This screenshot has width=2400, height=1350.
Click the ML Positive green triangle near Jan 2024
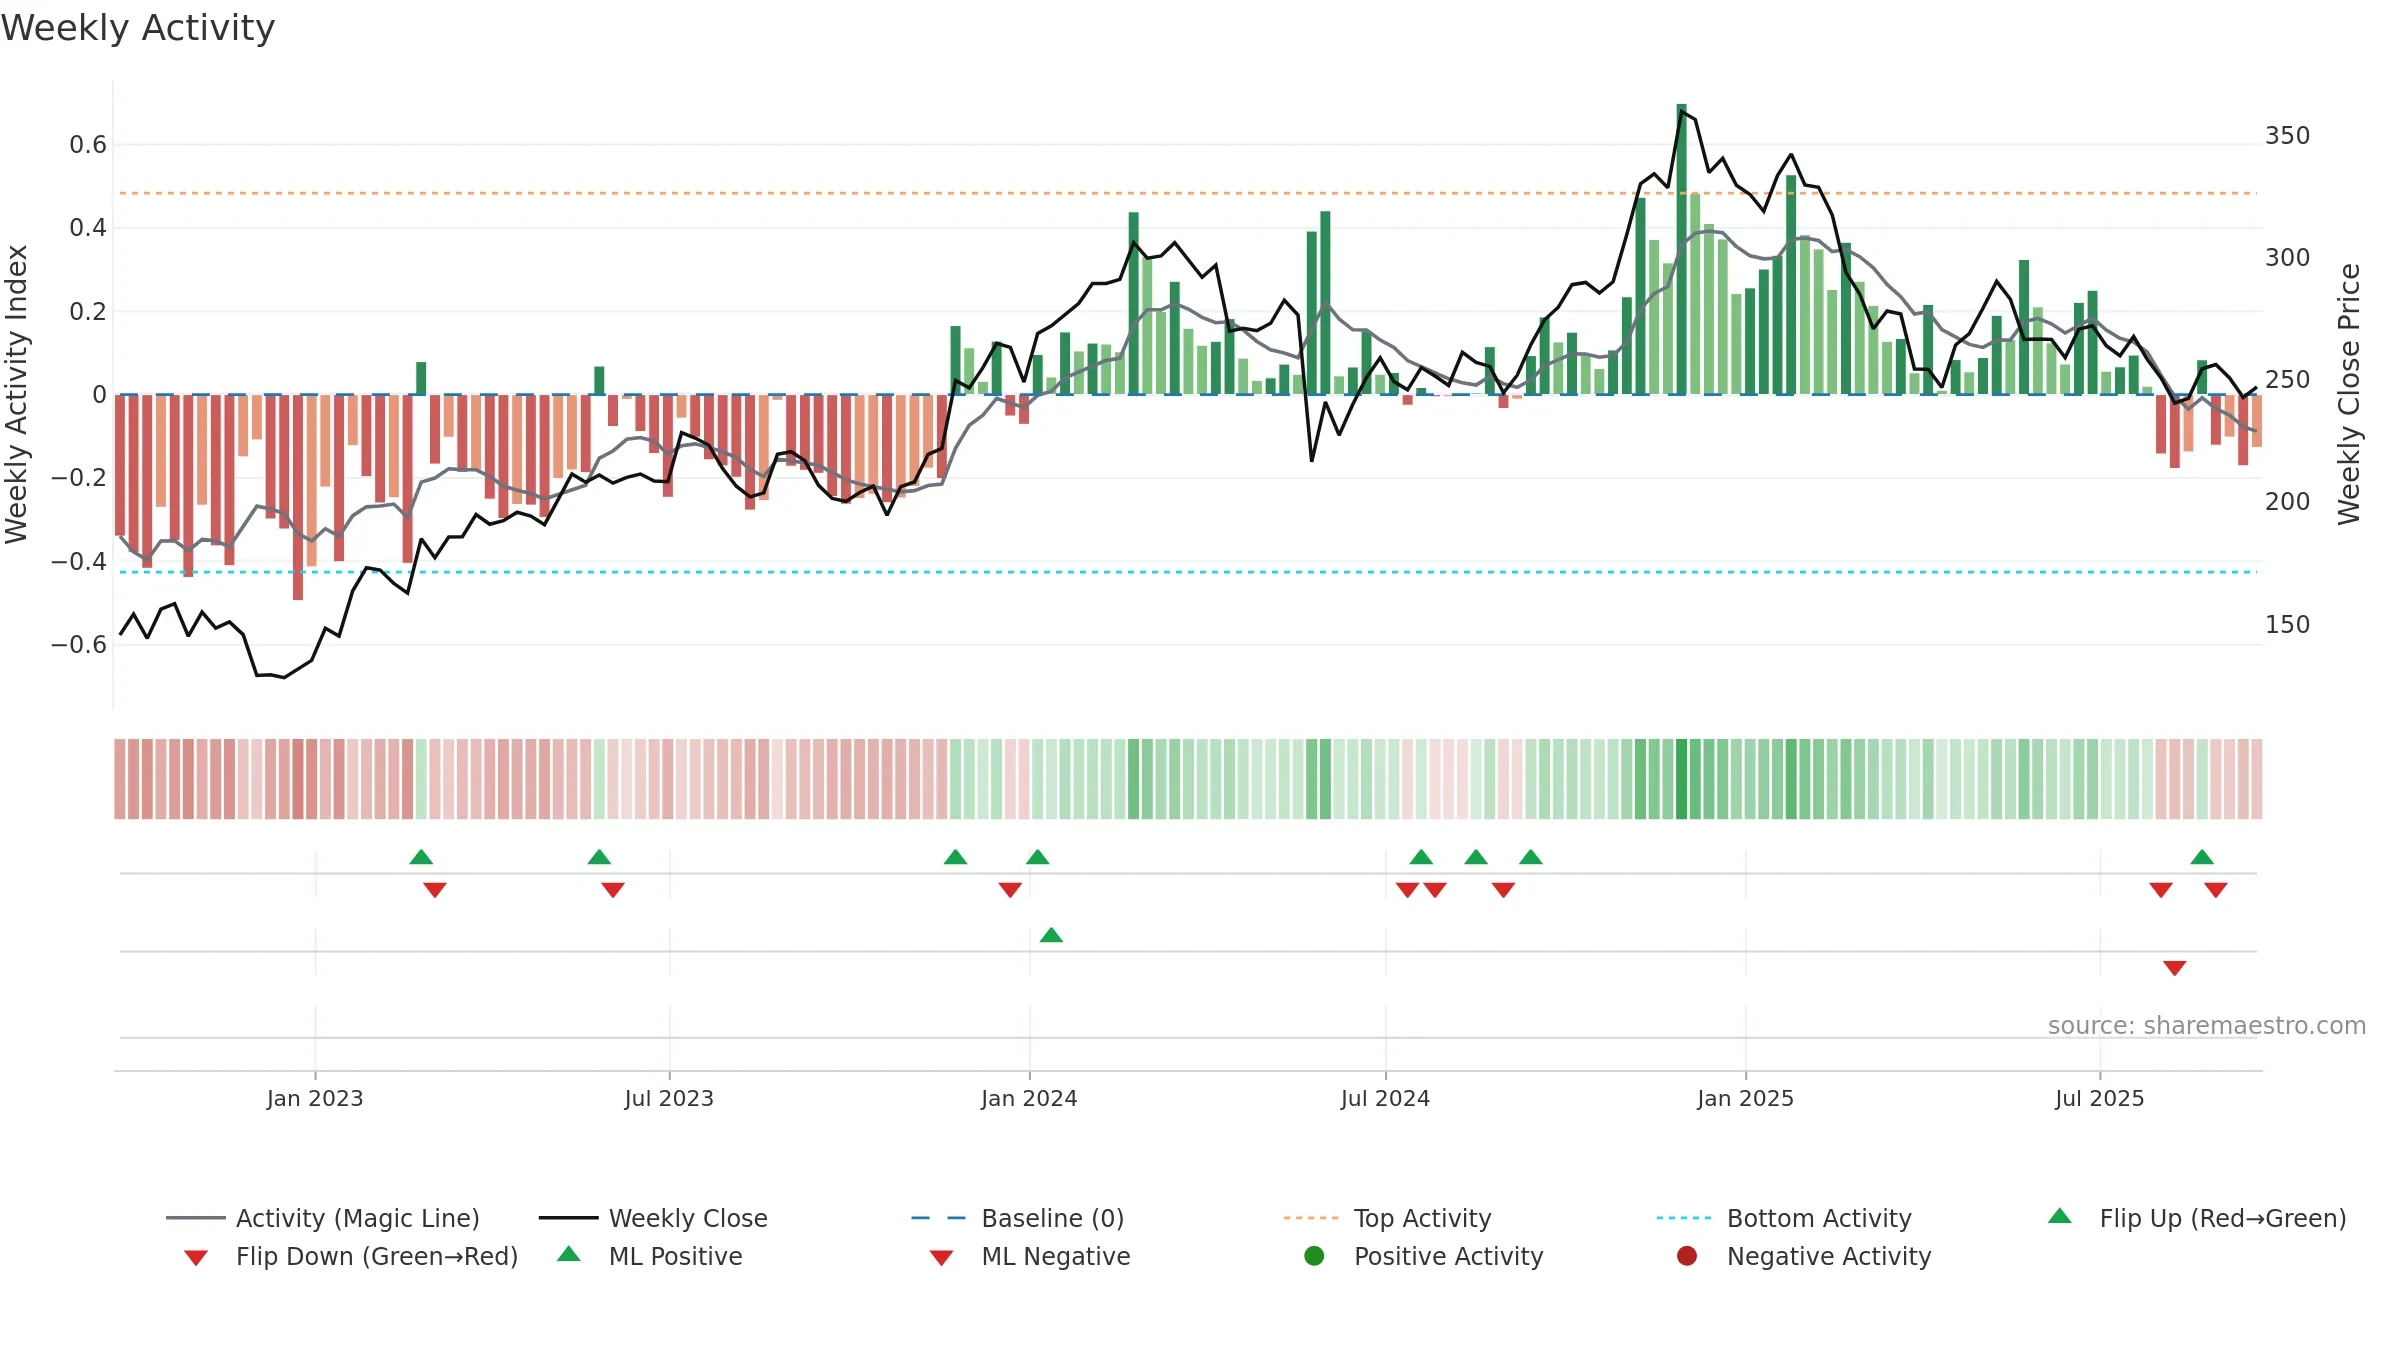[1051, 935]
